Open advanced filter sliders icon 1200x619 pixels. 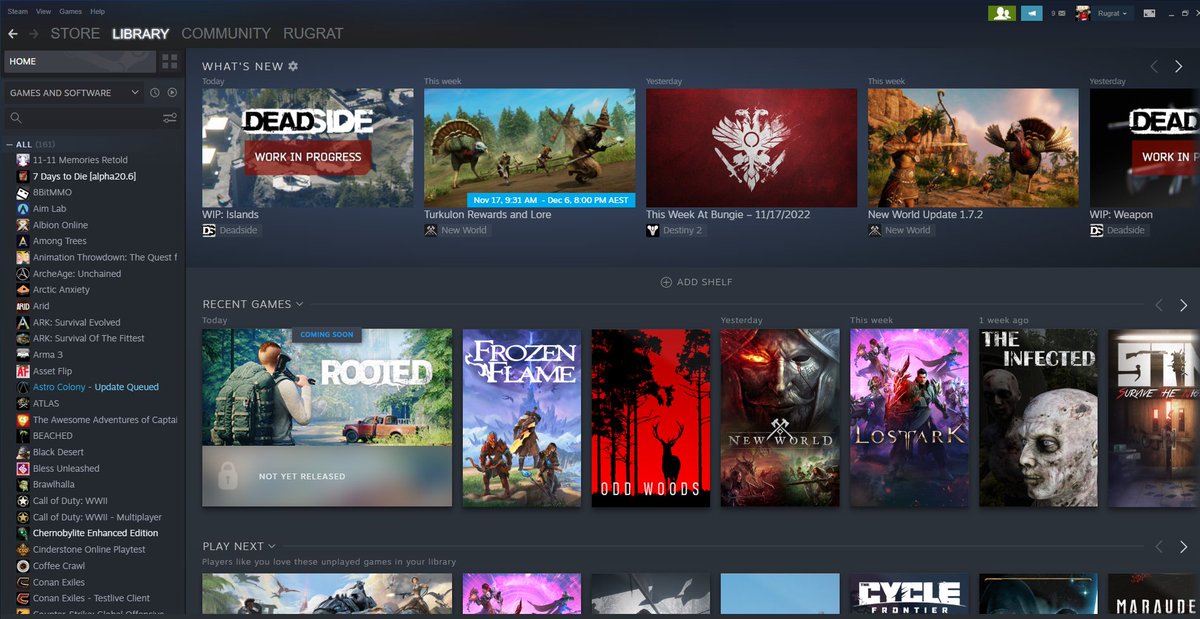[170, 118]
